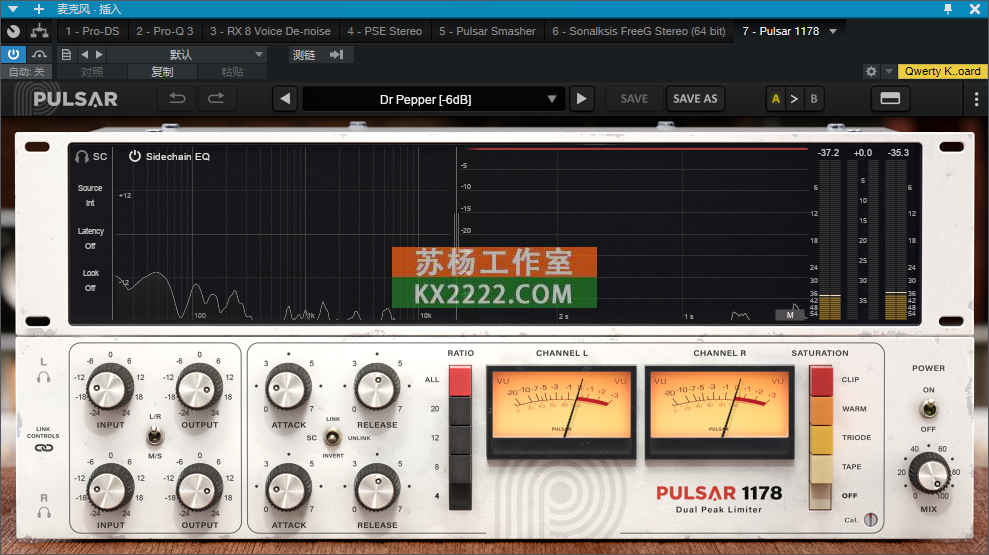Select the TRIODE saturation button
Image resolution: width=989 pixels, height=555 pixels.
[x=821, y=439]
